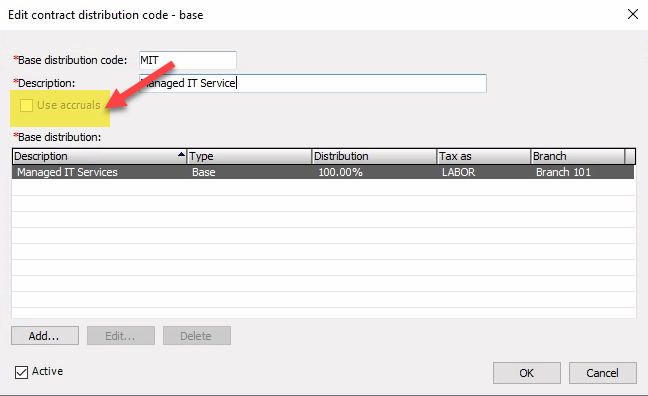Sort by Type column header
The height and width of the screenshot is (396, 648).
(249, 156)
